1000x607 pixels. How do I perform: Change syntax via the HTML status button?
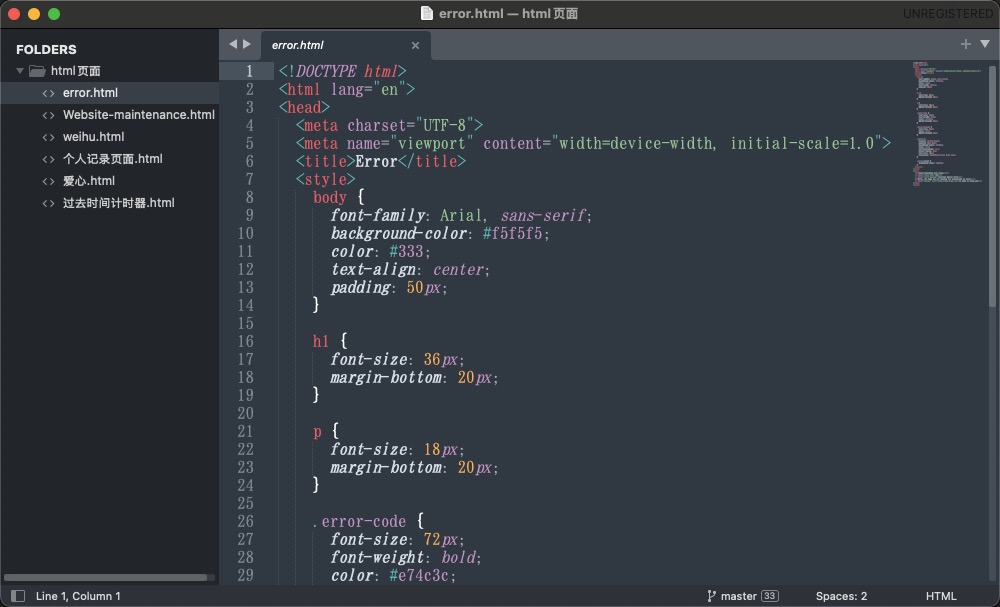tap(941, 596)
